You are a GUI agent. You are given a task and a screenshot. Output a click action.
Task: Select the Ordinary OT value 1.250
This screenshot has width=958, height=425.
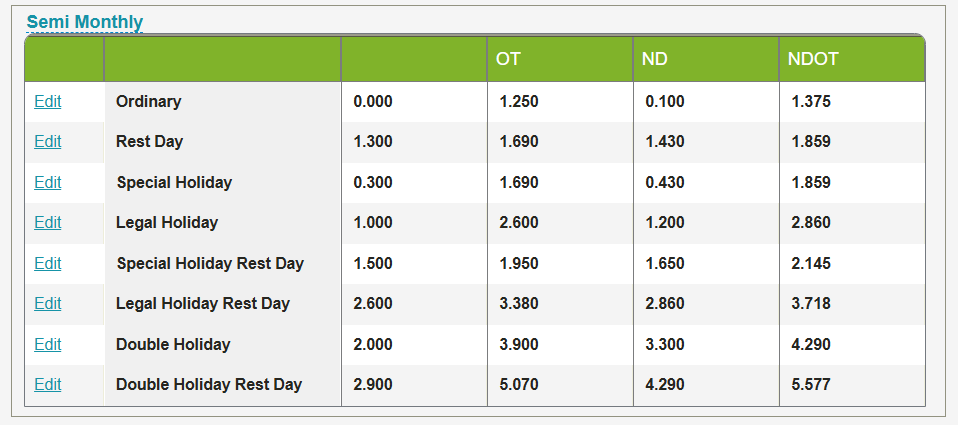pos(519,101)
